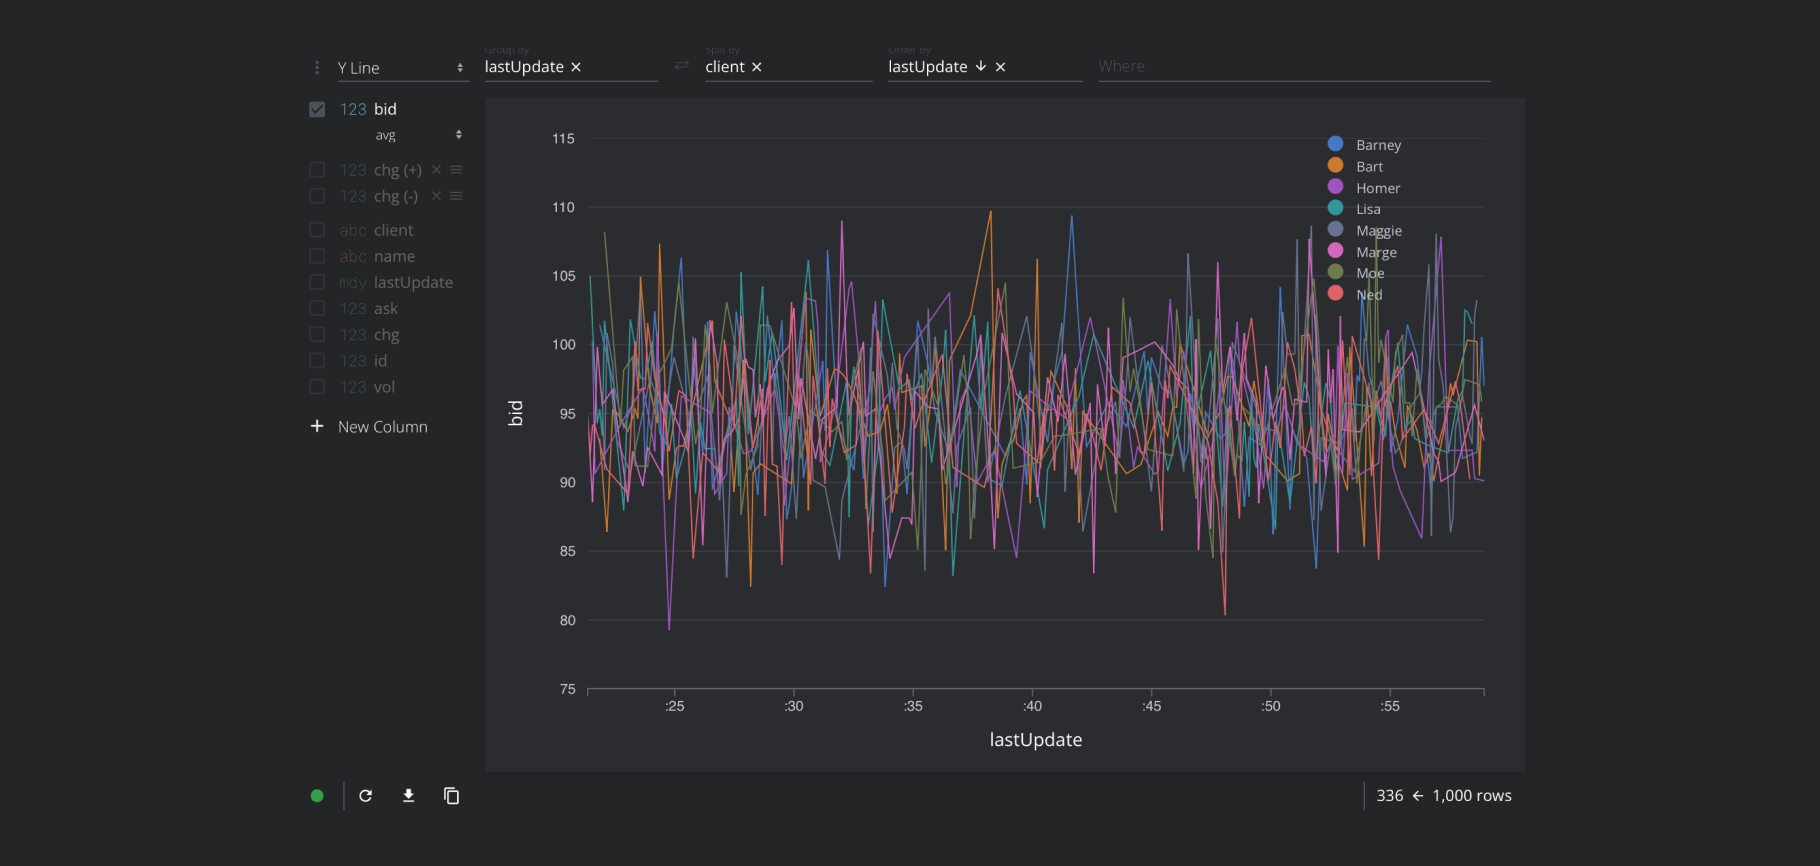
Task: Check the id column checkbox
Action: (x=317, y=360)
